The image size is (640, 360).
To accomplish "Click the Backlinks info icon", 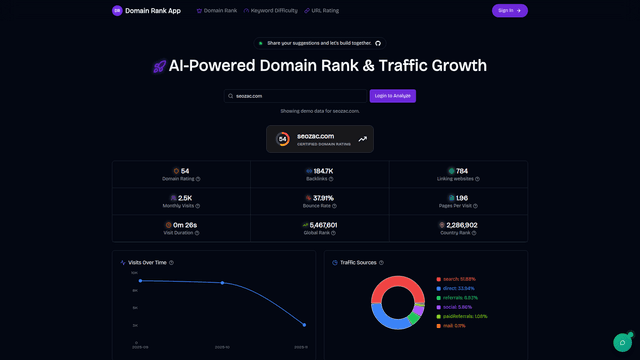I will point(331,179).
